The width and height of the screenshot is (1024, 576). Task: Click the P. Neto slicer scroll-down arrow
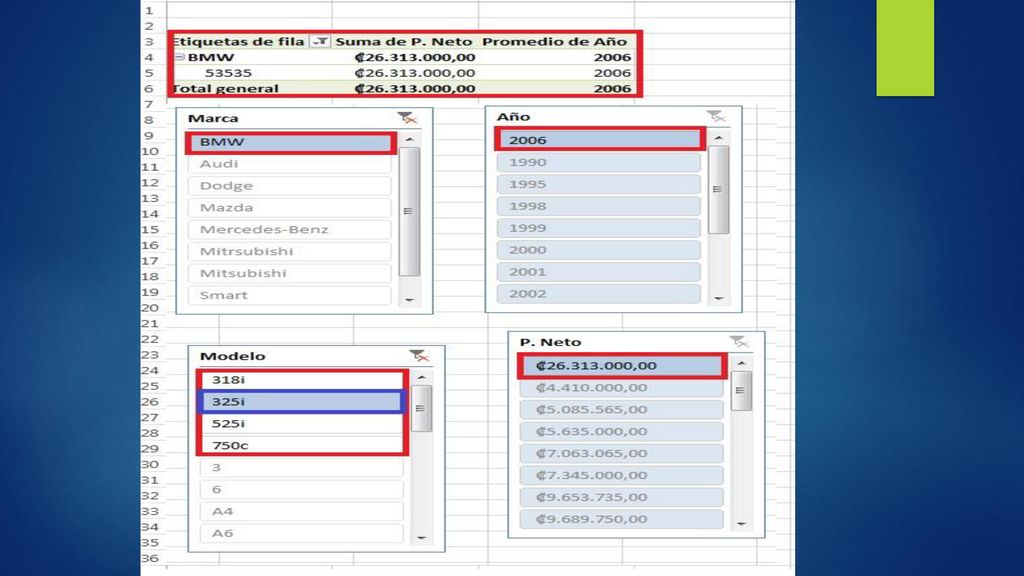741,523
